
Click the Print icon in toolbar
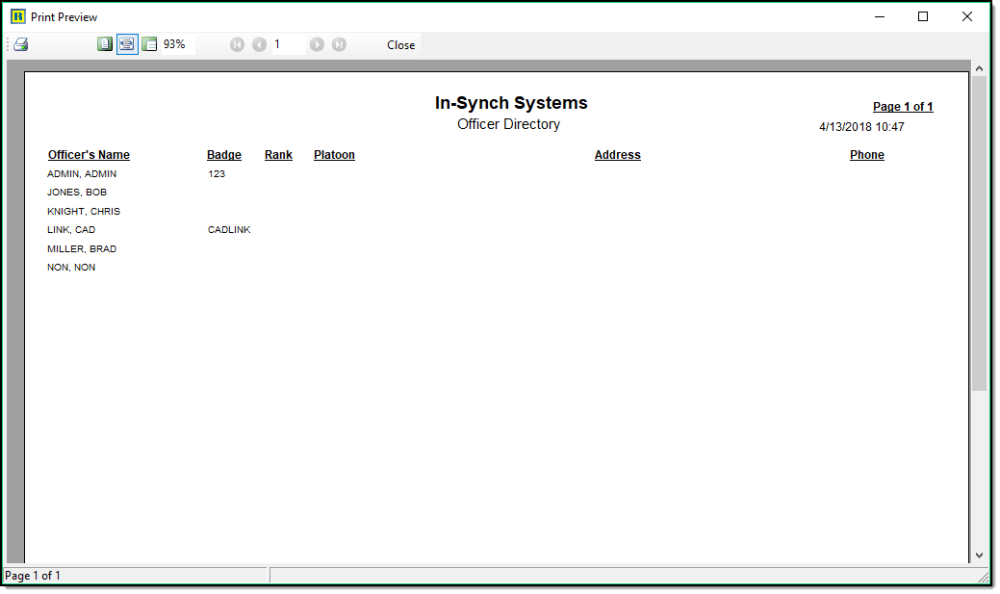pyautogui.click(x=21, y=45)
